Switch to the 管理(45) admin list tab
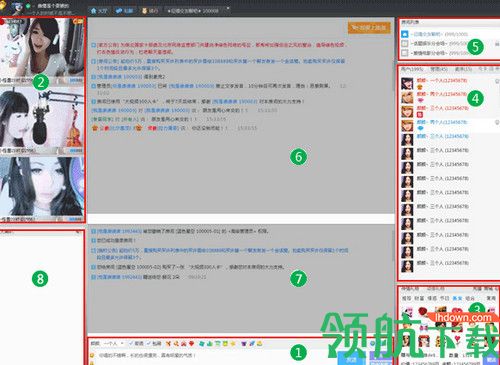Image resolution: width=500 pixels, height=365 pixels. (439, 69)
